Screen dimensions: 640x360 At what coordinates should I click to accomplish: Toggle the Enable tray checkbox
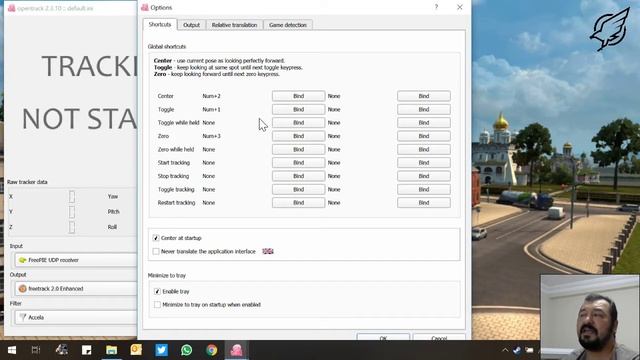click(157, 291)
